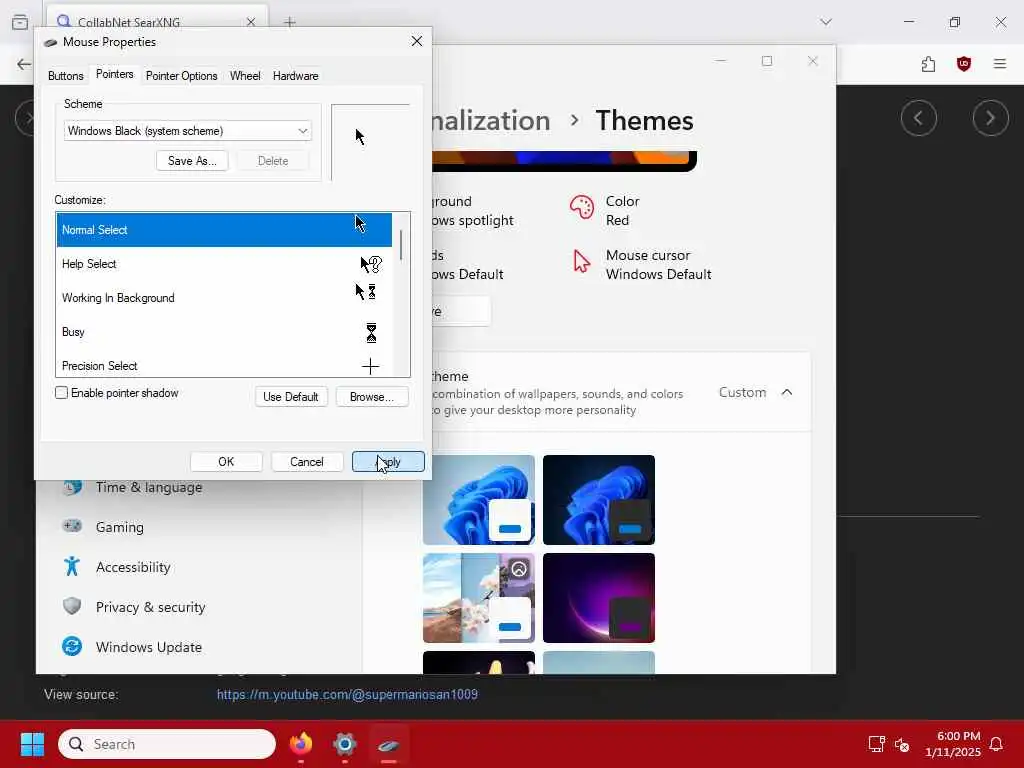This screenshot has width=1024, height=768.
Task: Go to the Hardware tab
Action: (x=295, y=76)
